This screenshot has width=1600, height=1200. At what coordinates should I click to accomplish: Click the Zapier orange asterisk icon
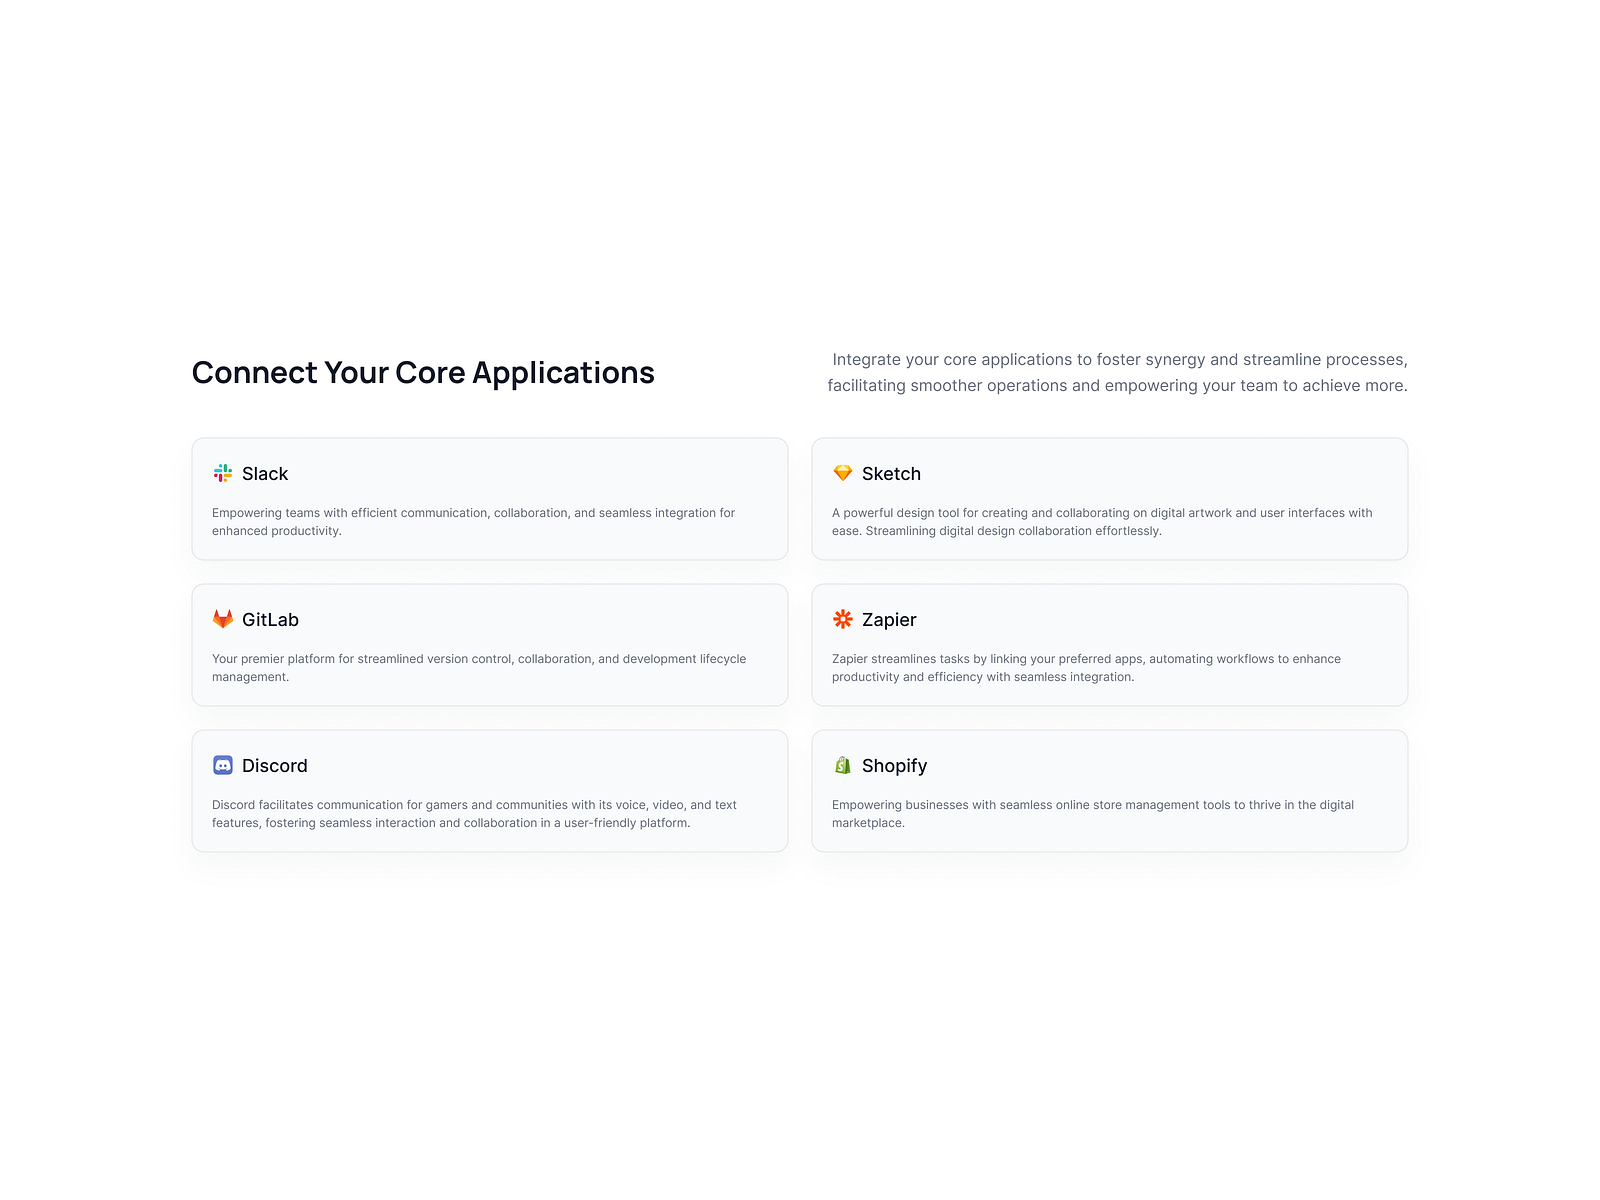click(843, 619)
